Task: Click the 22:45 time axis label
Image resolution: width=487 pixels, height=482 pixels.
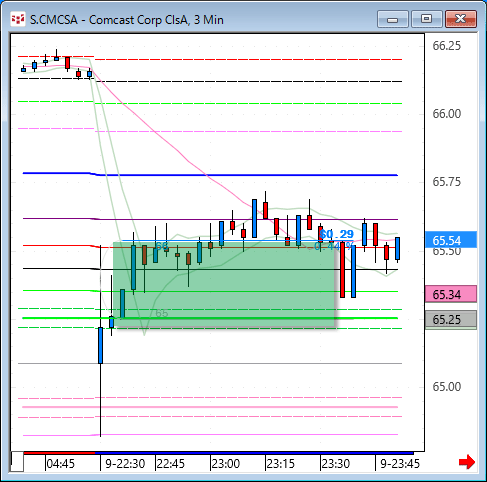Action: coord(170,464)
